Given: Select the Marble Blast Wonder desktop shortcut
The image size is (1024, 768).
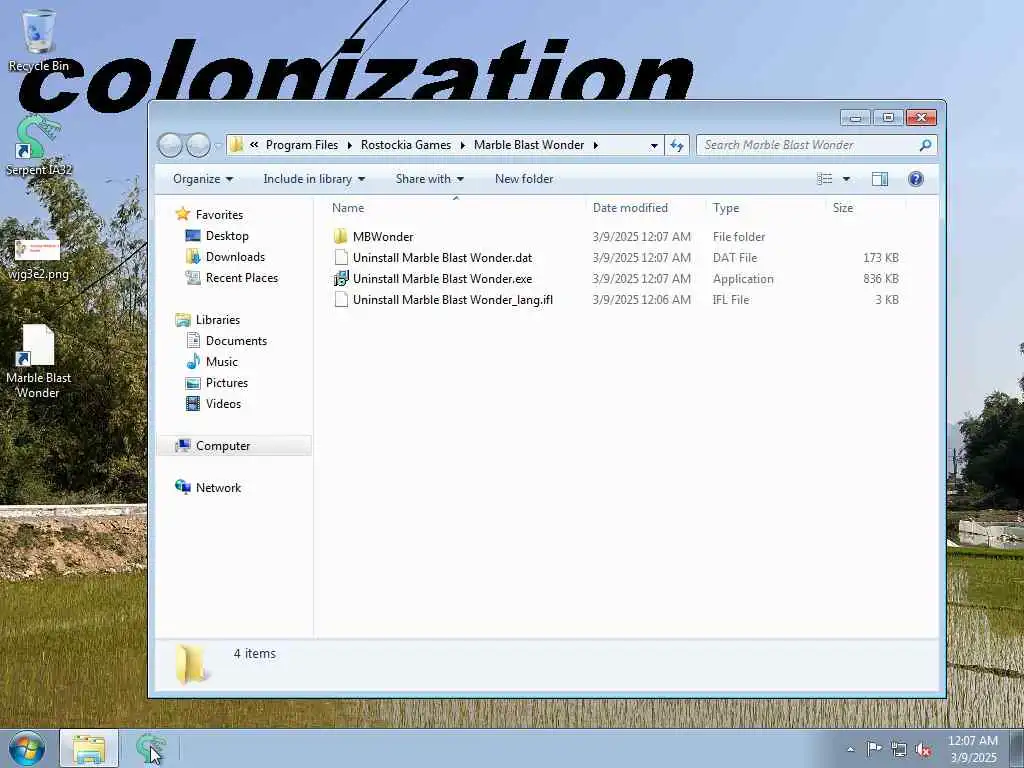Looking at the screenshot, I should click(38, 361).
